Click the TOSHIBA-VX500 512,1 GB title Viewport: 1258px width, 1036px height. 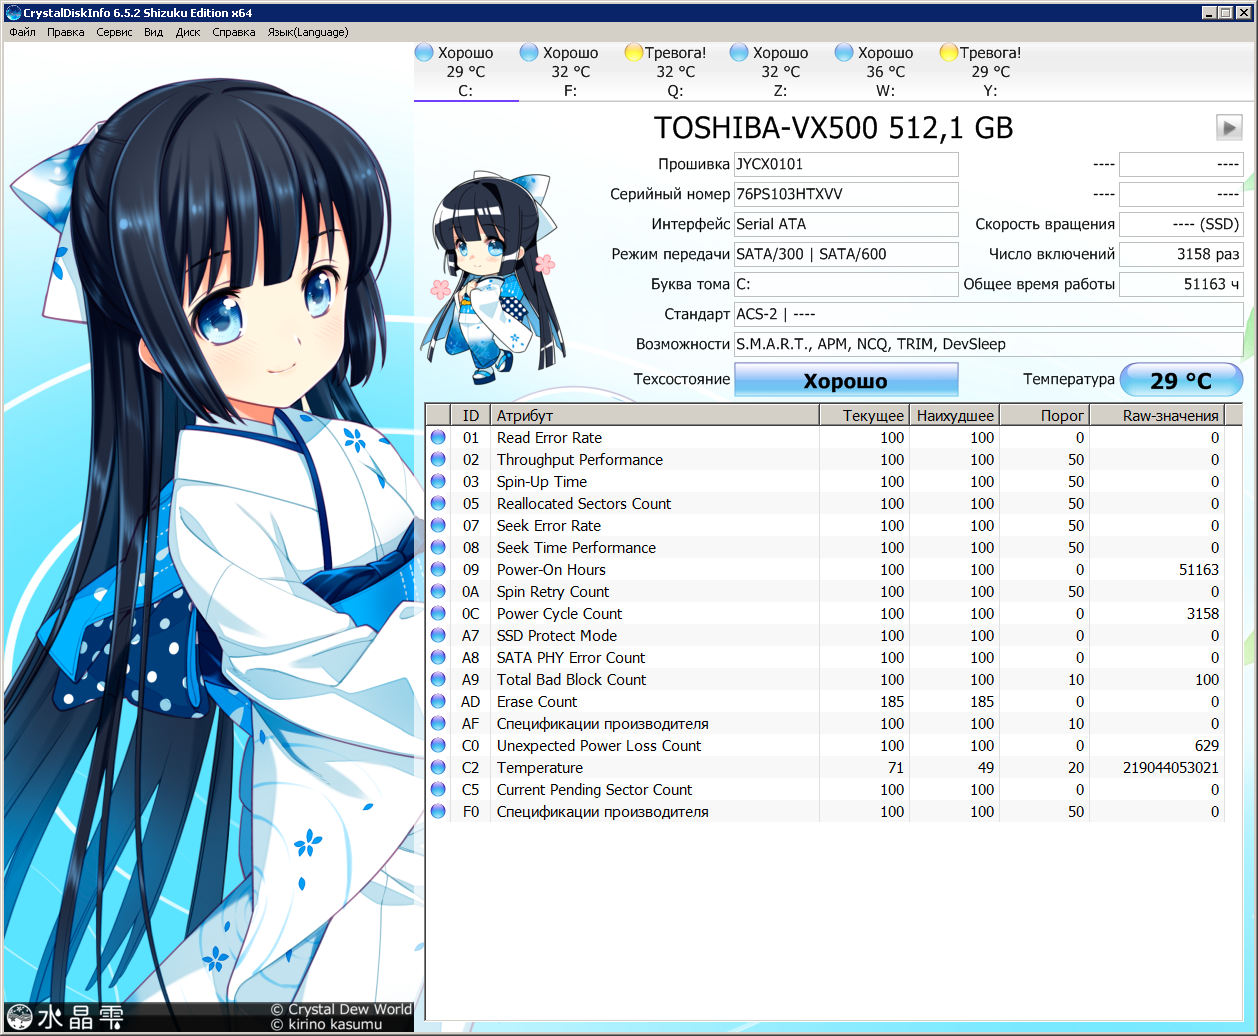pos(833,128)
